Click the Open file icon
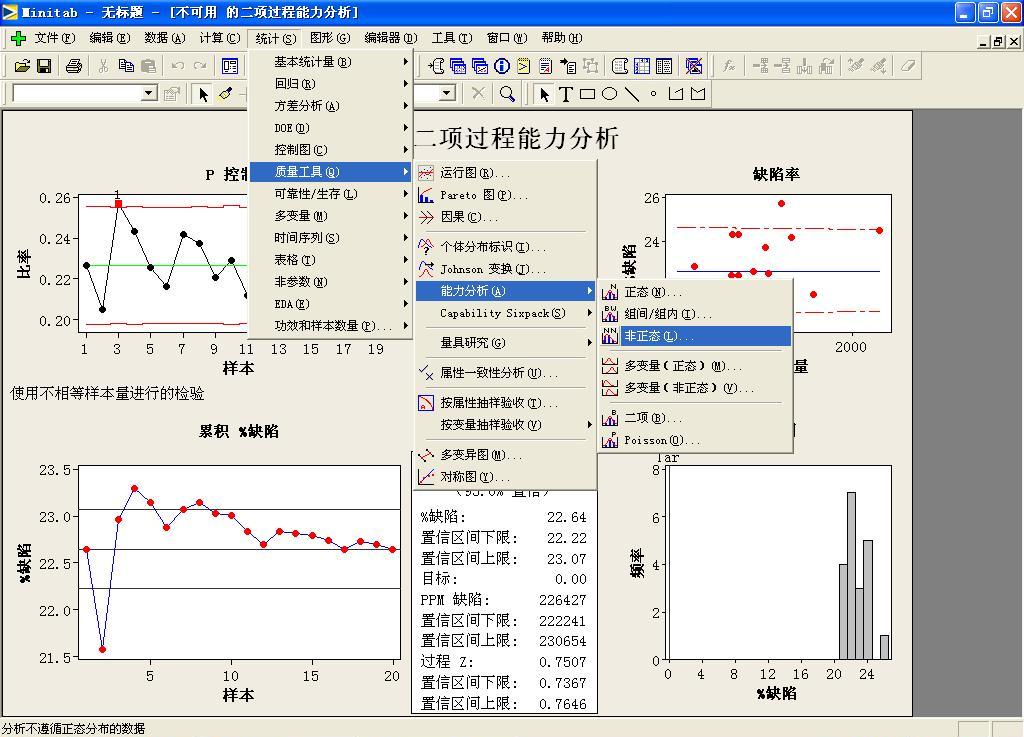The image size is (1024, 737). 22,65
